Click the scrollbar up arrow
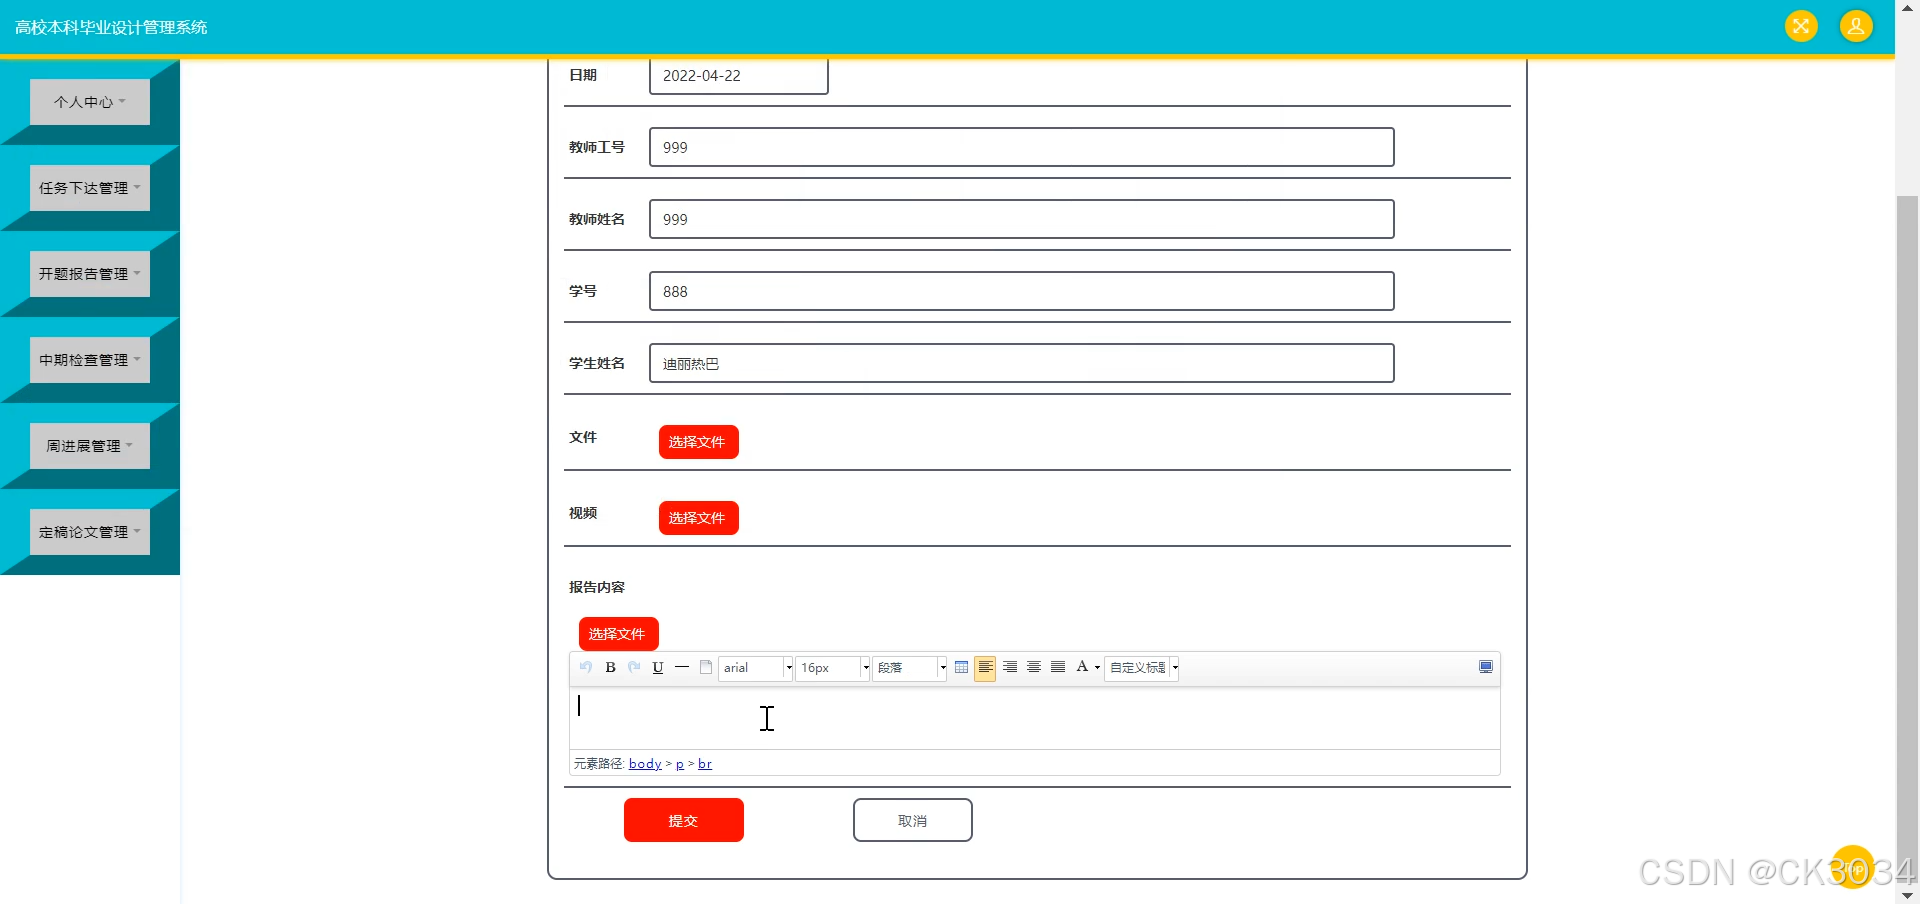1920x904 pixels. (1907, 8)
